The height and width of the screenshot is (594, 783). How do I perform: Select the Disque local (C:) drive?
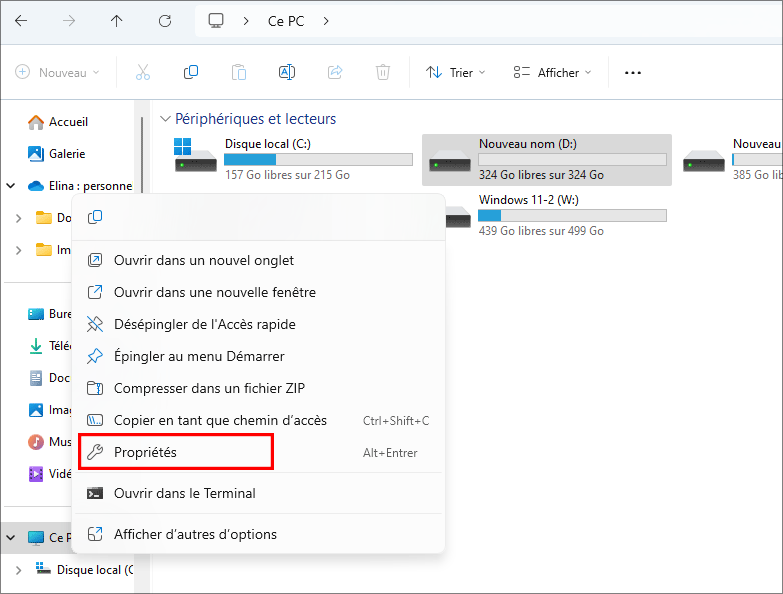(x=290, y=159)
